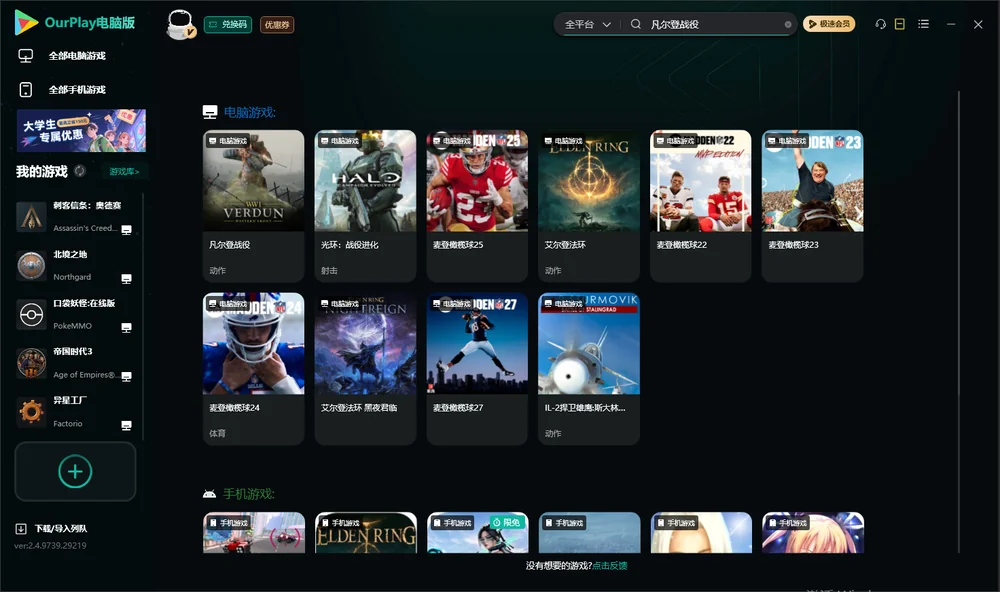
Task: Open the 优惠券 coupon button
Action: point(277,24)
